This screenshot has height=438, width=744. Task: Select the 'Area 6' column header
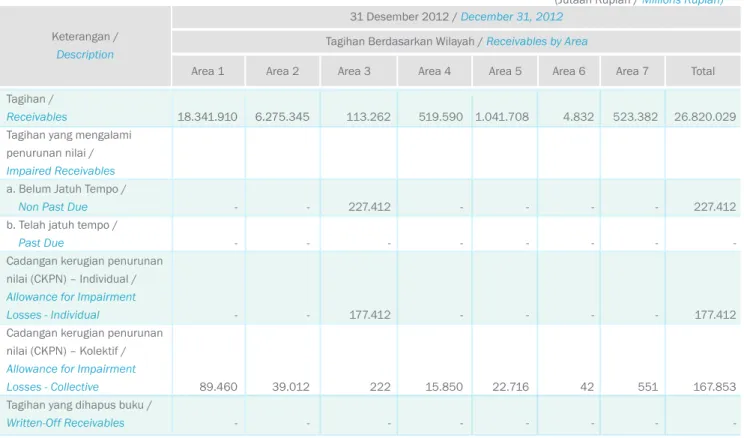[x=568, y=71]
